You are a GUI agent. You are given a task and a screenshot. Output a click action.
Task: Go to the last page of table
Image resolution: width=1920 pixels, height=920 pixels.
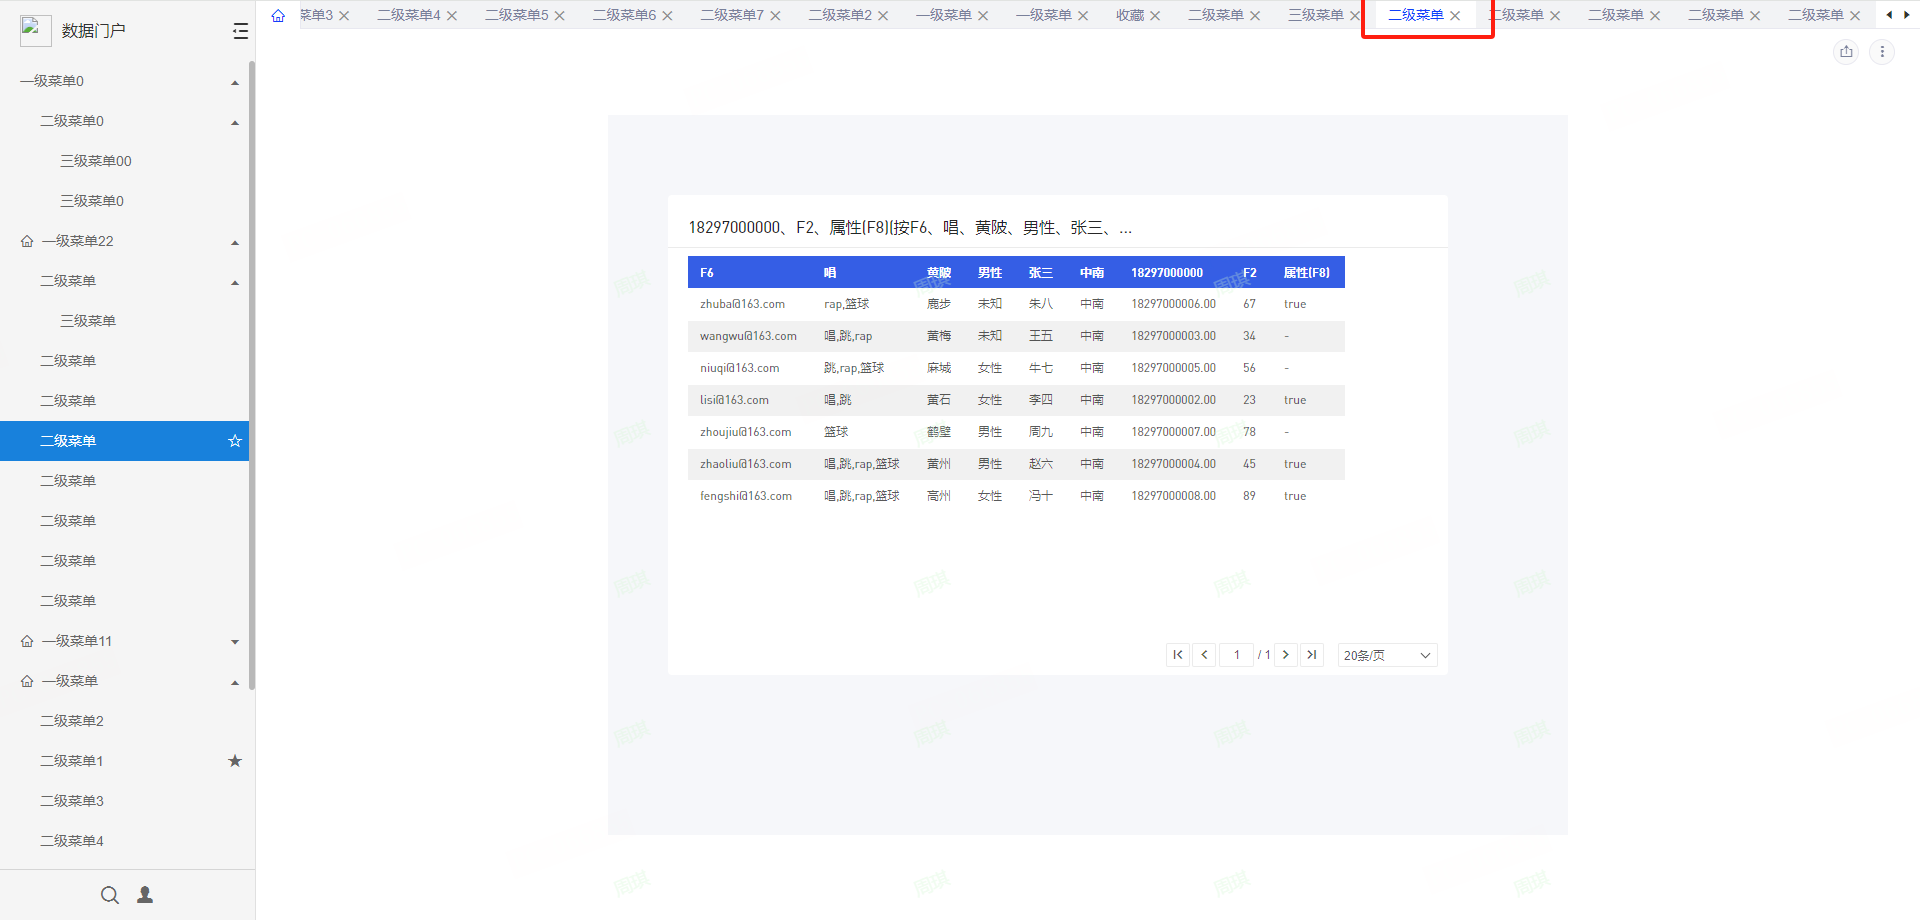pos(1312,655)
